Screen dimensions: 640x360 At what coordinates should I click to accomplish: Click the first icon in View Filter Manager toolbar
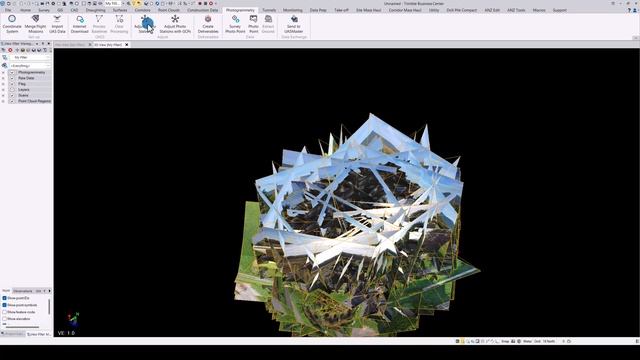[4, 50]
